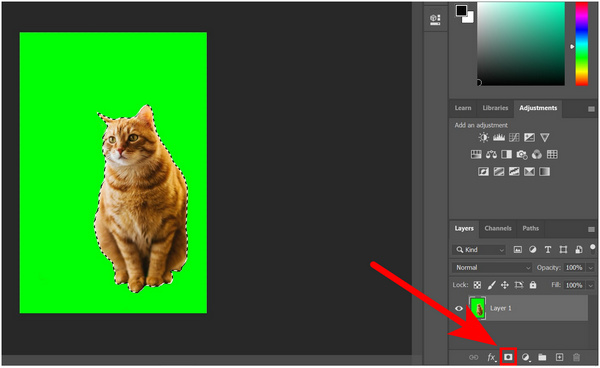Switch to the Libraries tab

point(495,108)
